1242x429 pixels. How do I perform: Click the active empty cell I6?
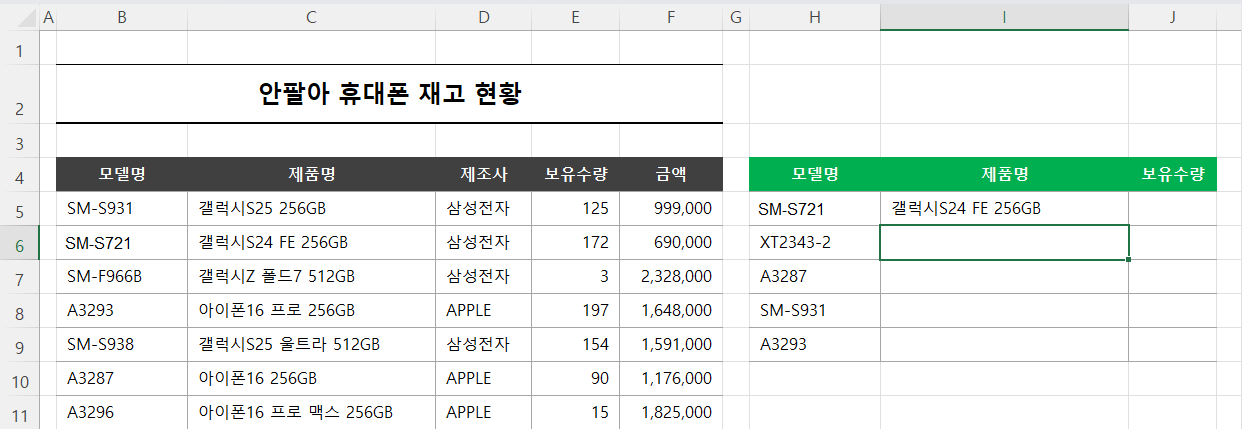coord(1004,242)
